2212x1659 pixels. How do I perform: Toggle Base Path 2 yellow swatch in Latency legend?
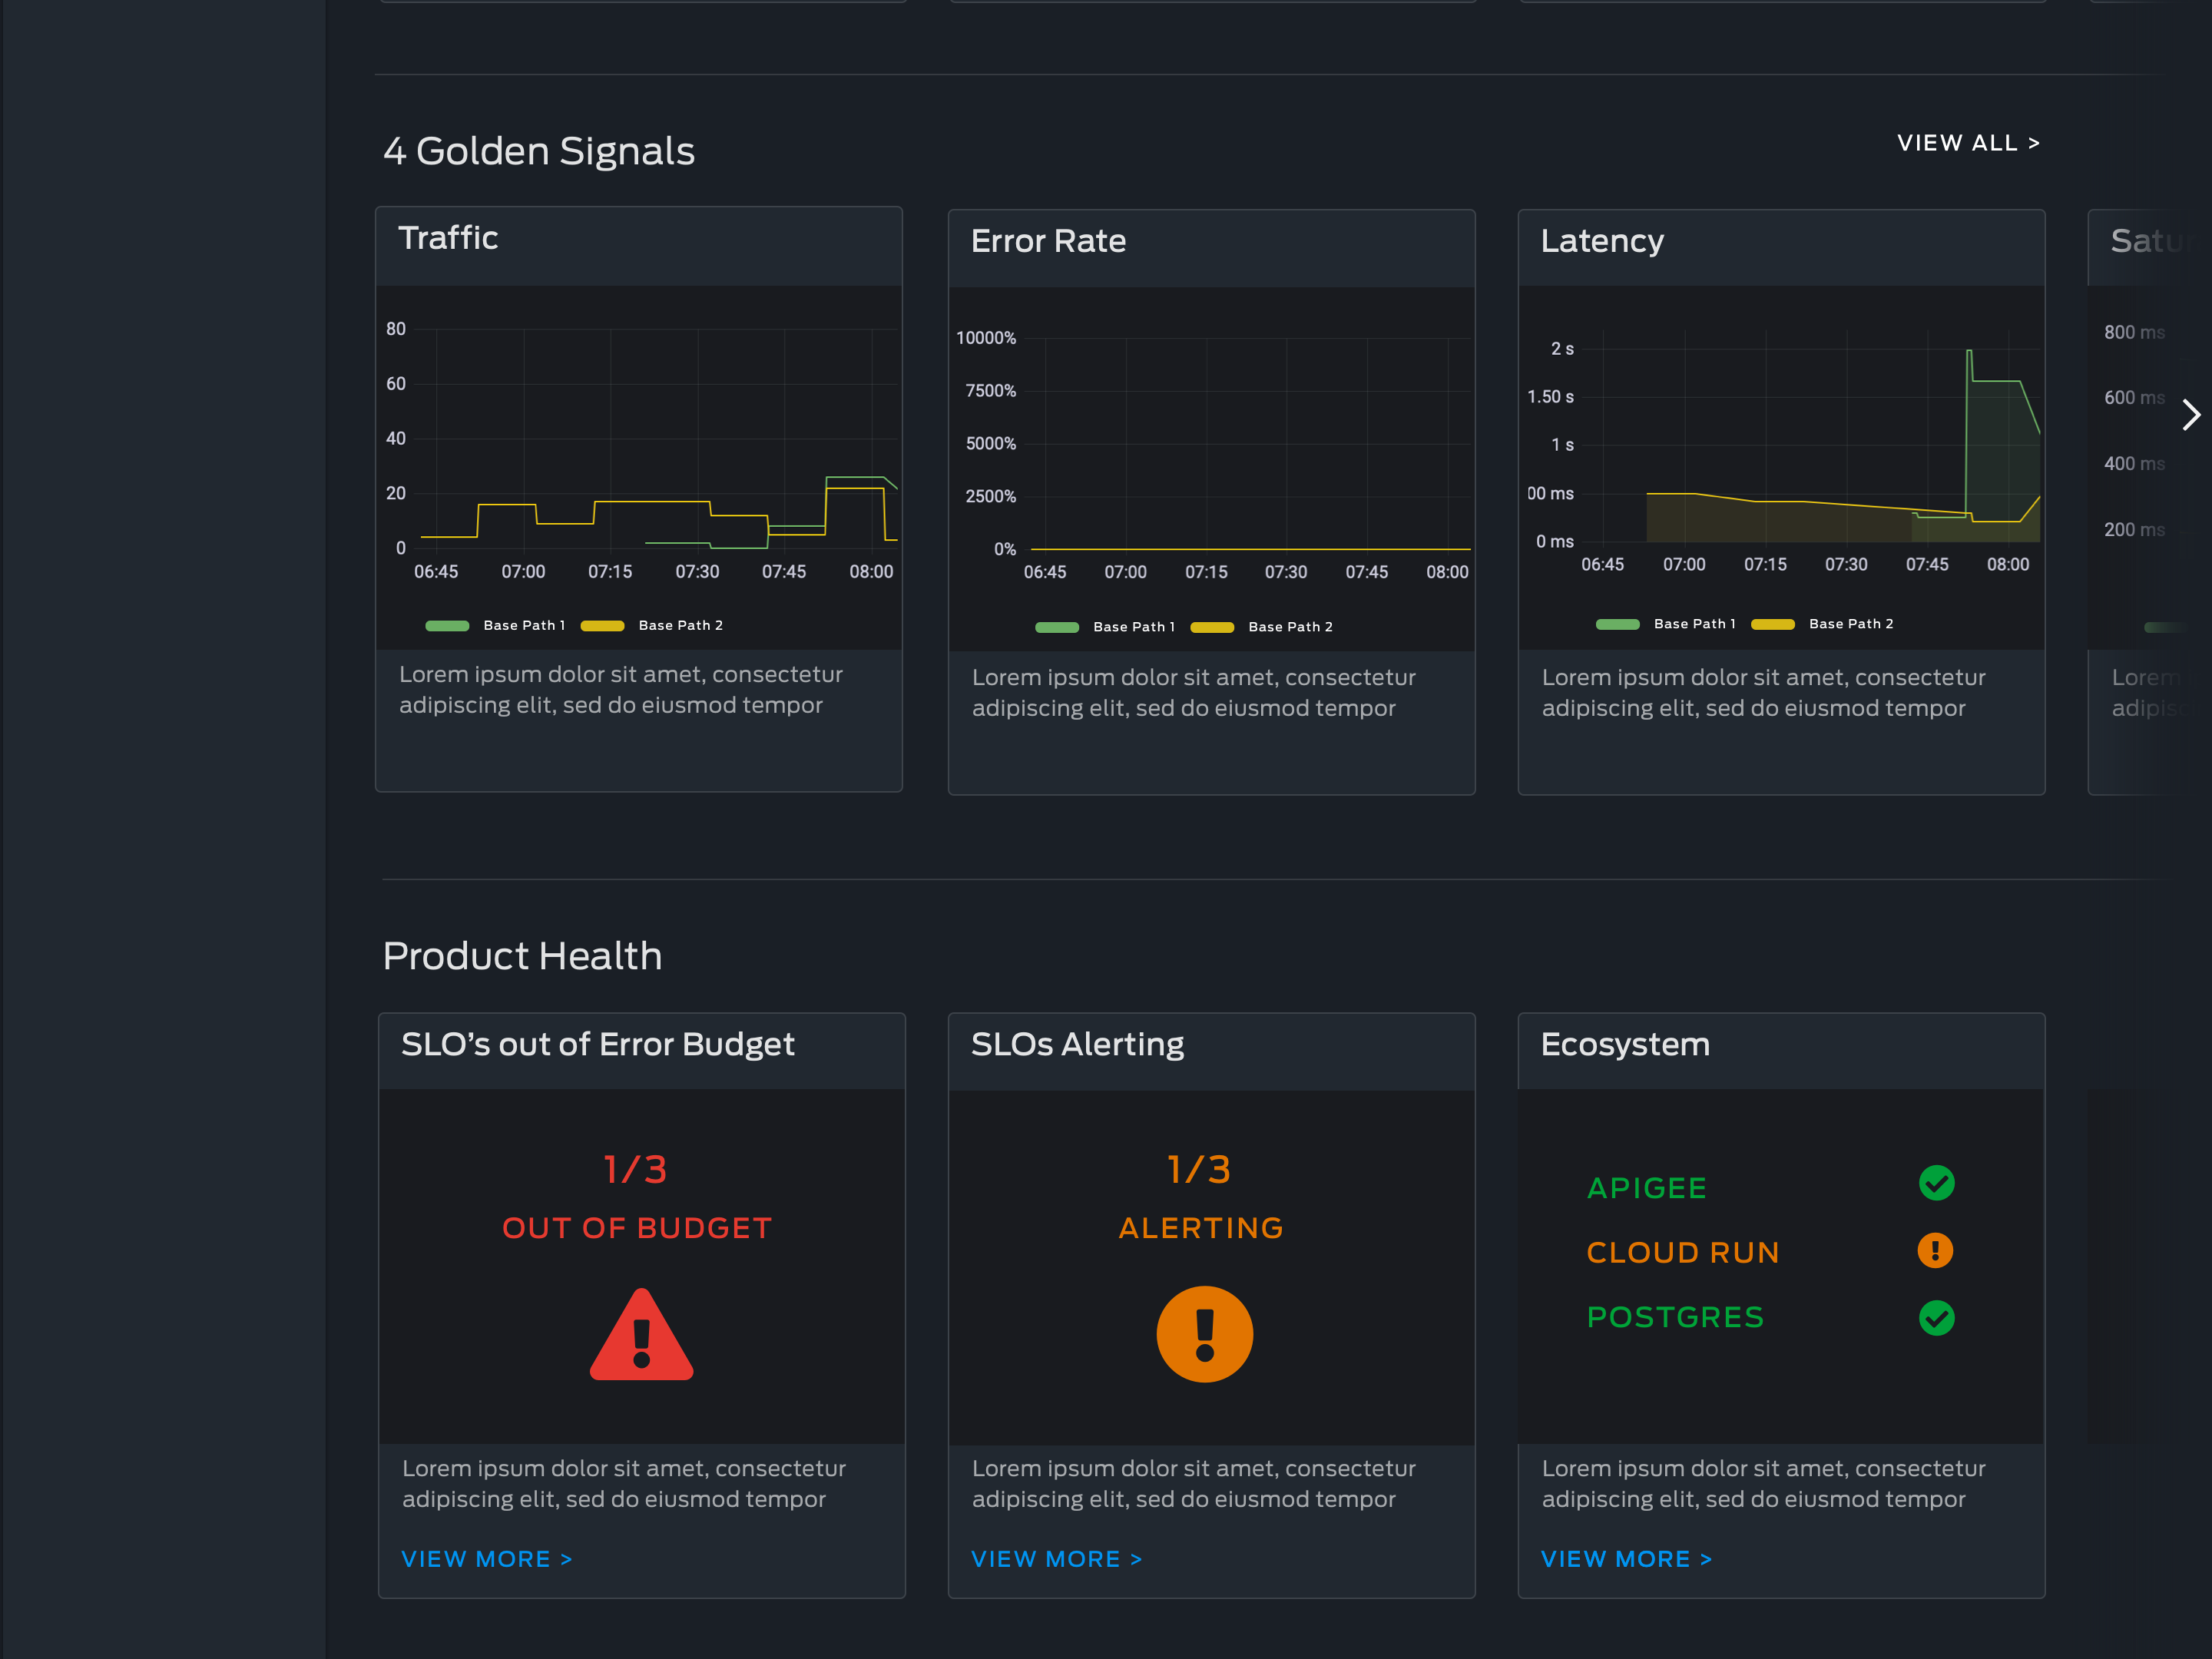(x=1772, y=624)
